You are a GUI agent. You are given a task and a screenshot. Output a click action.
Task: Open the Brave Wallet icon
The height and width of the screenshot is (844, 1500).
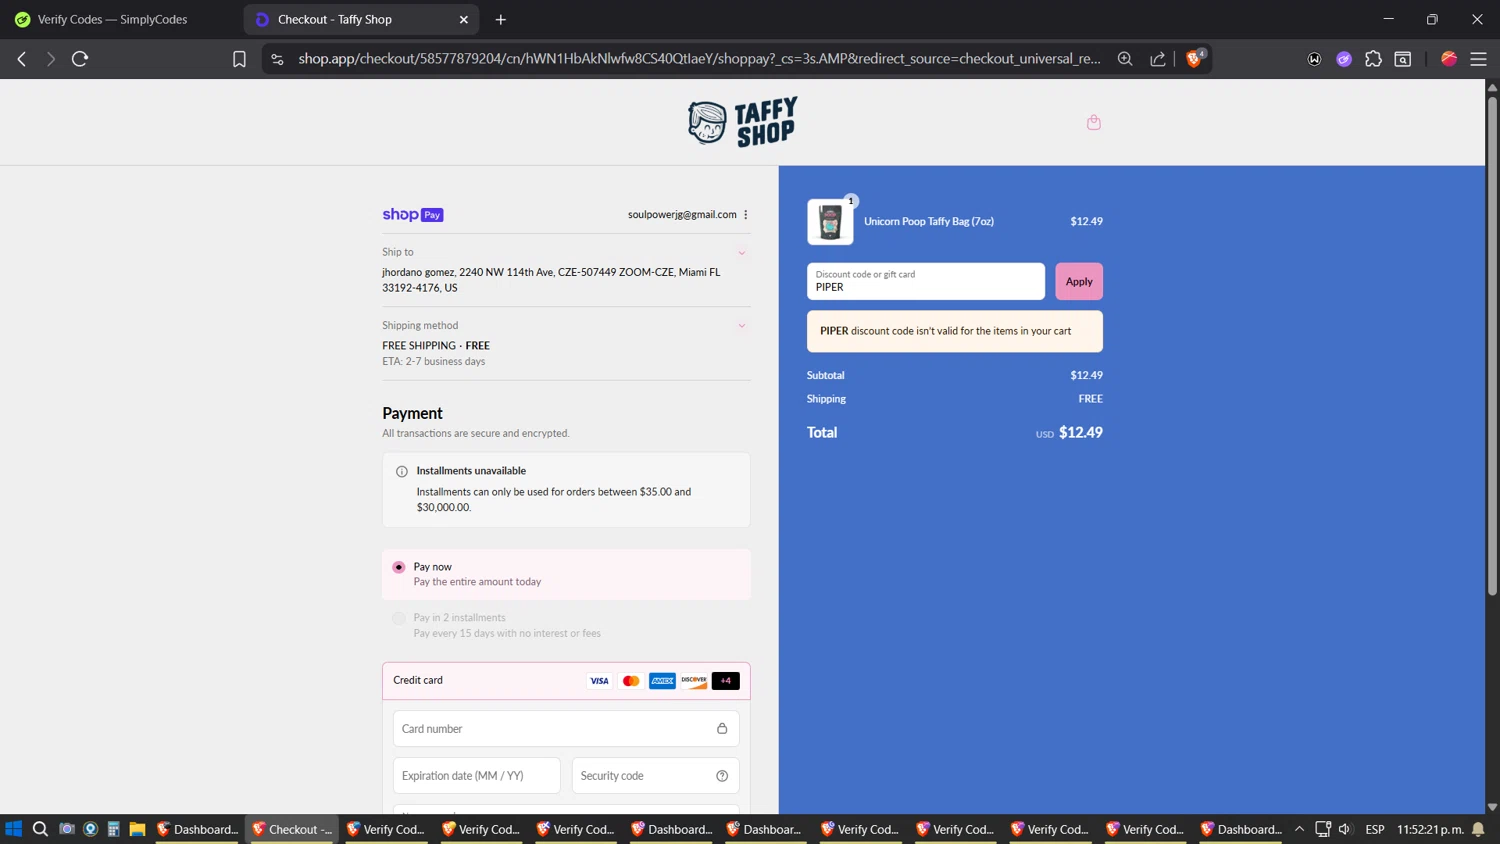point(1314,59)
